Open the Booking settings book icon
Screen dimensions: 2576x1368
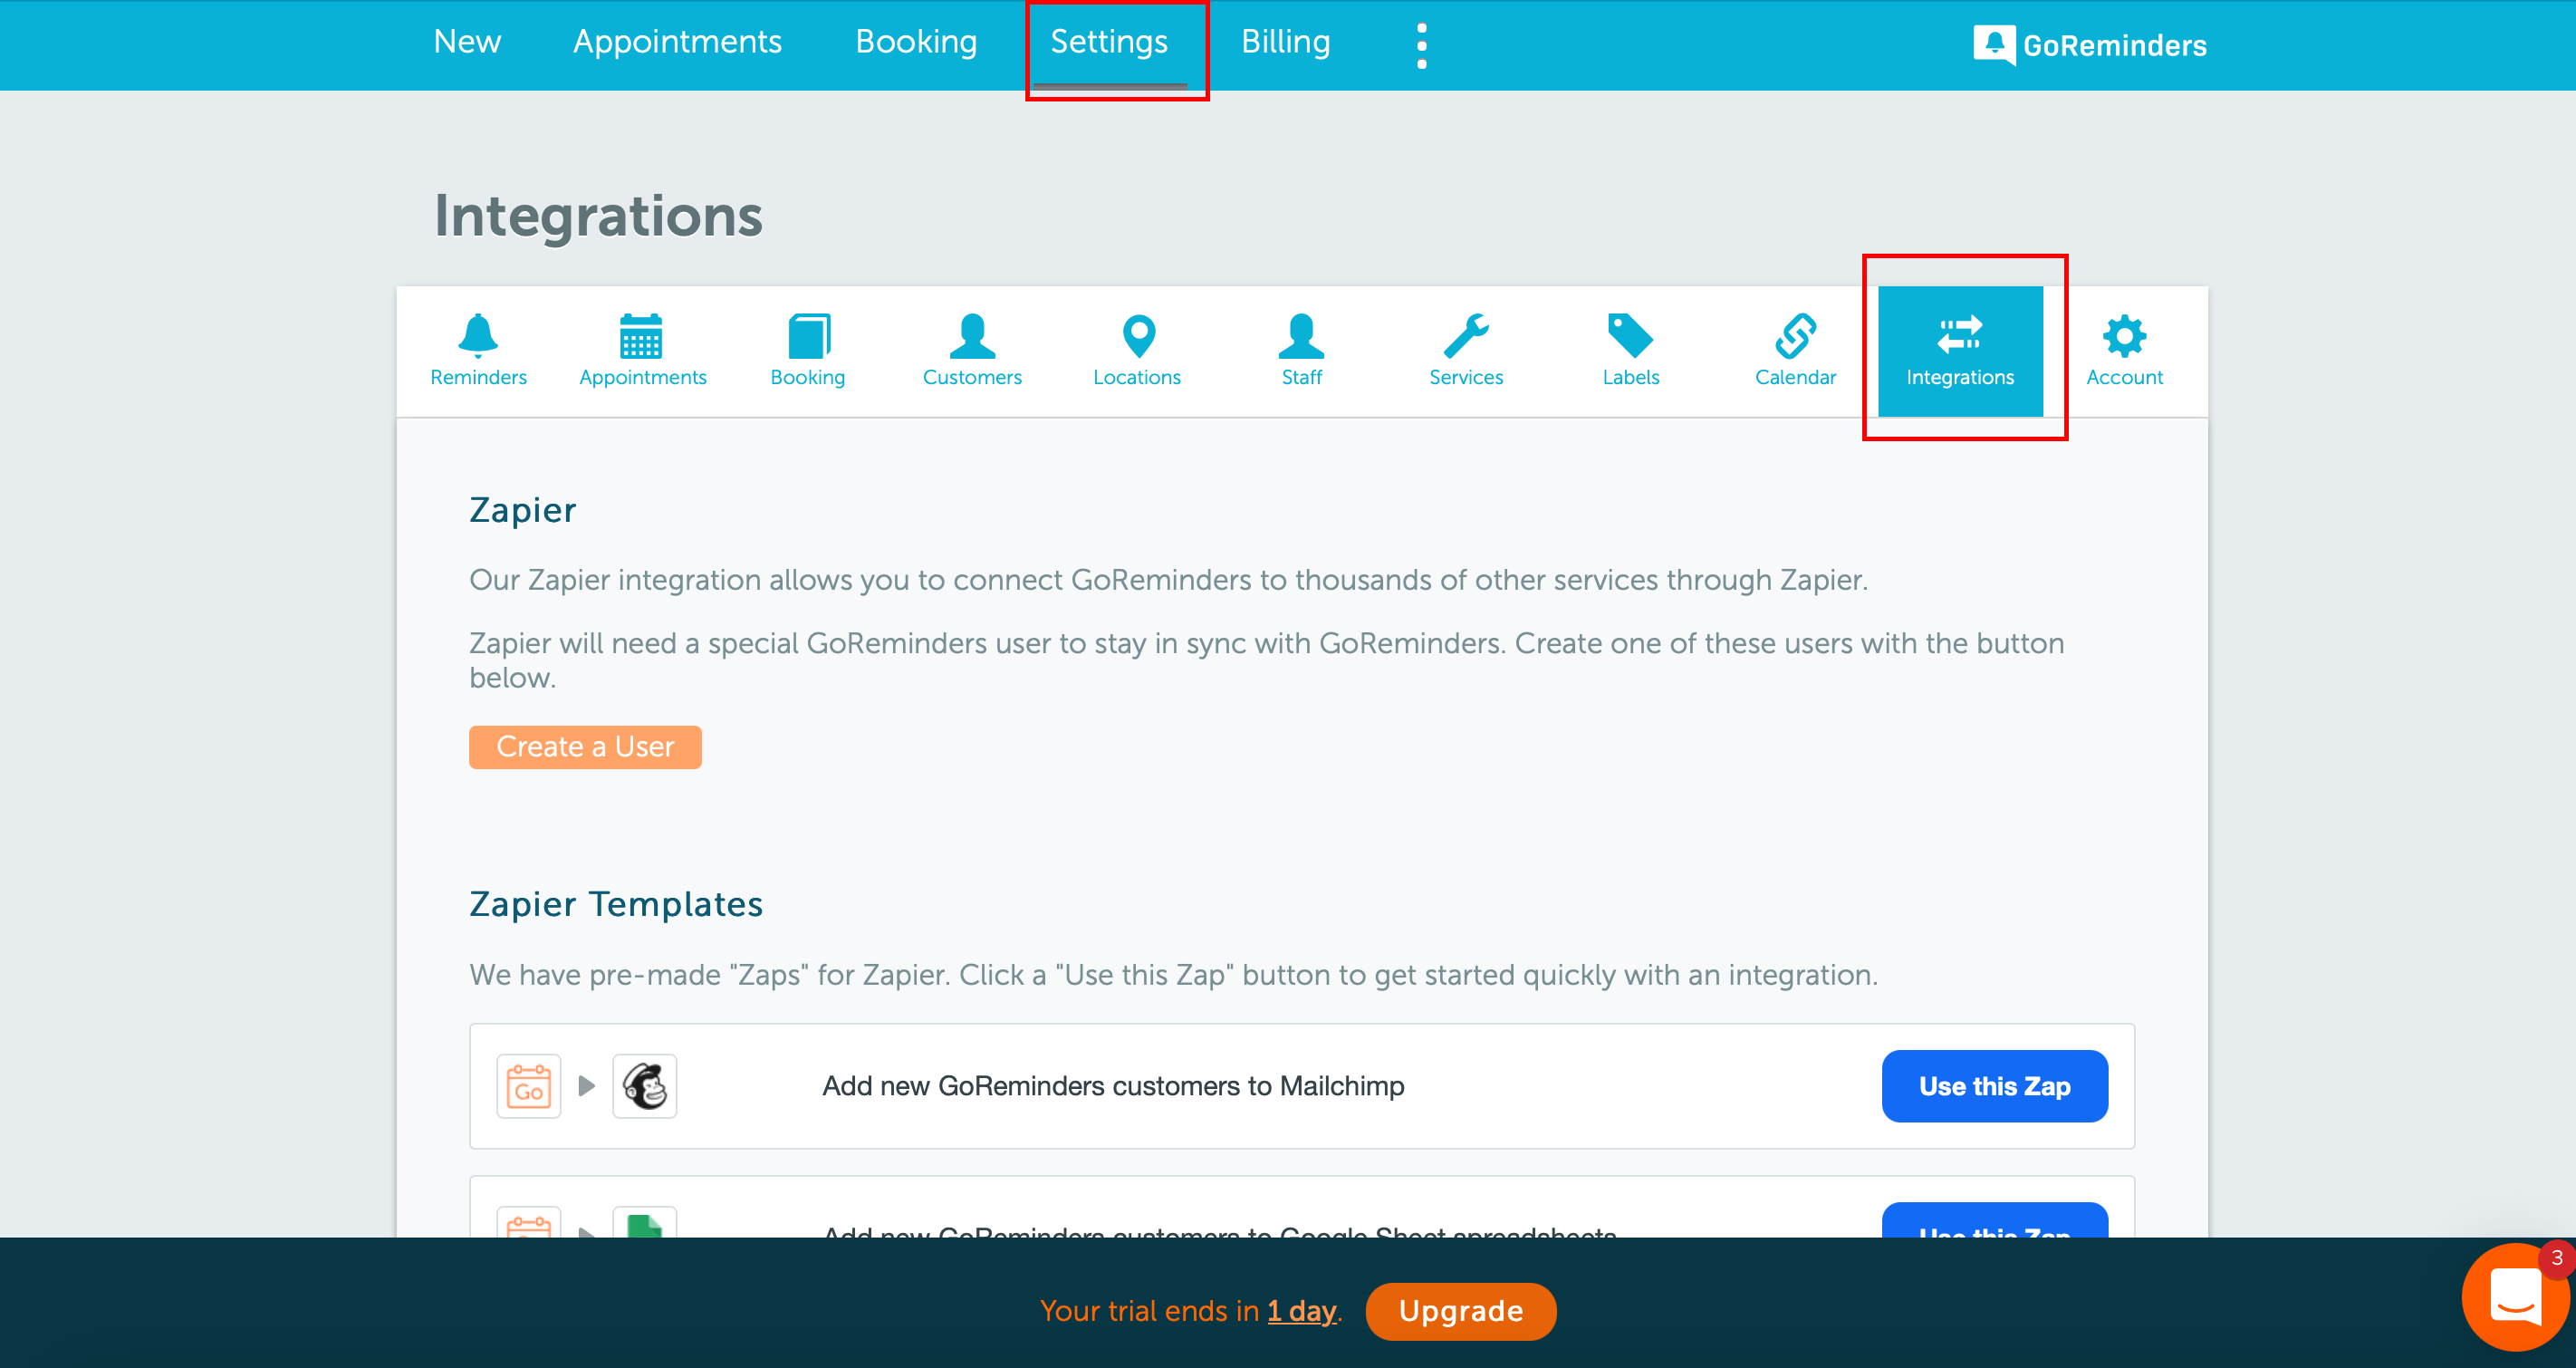(x=808, y=335)
